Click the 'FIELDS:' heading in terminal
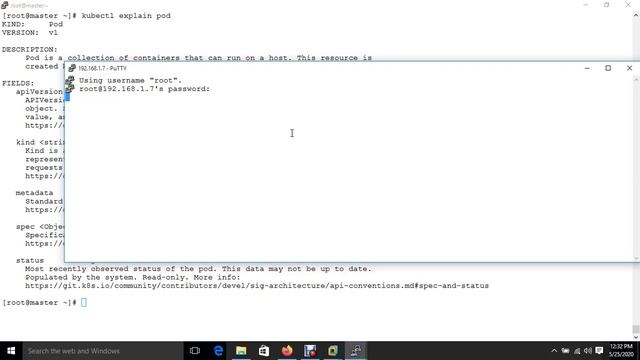This screenshot has width=640, height=360. [x=18, y=83]
